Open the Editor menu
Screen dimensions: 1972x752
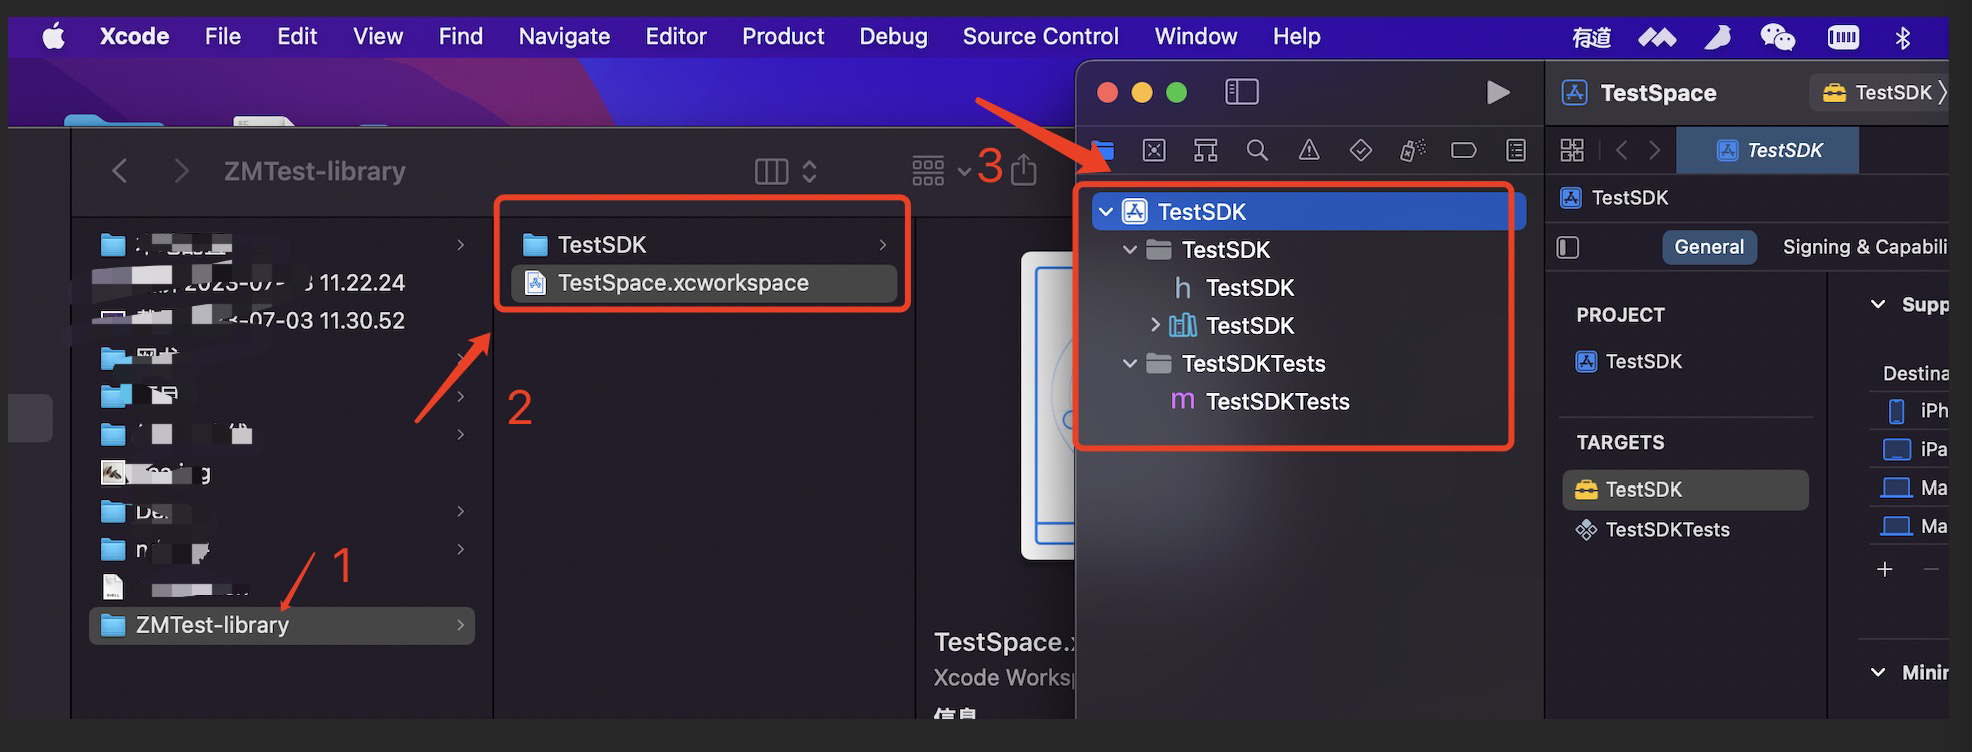[x=676, y=37]
